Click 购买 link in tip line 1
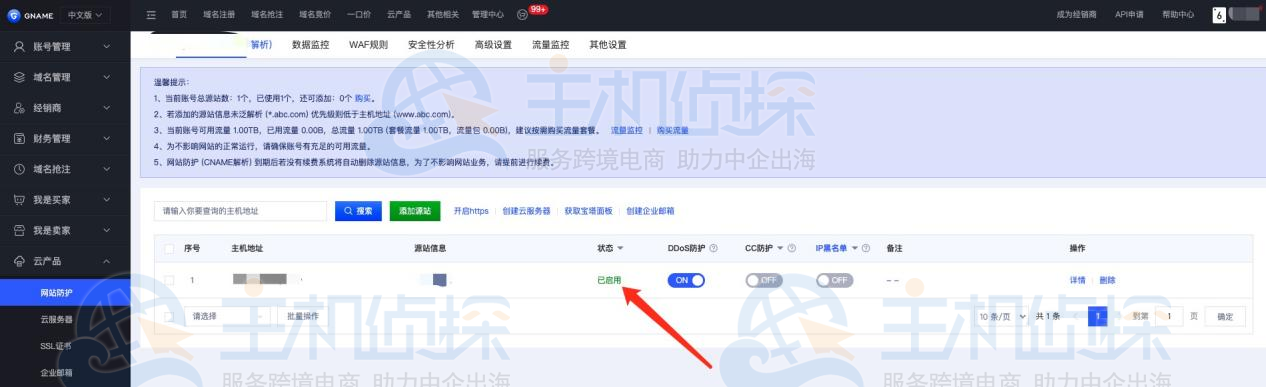The height and width of the screenshot is (387, 1266). [364, 99]
